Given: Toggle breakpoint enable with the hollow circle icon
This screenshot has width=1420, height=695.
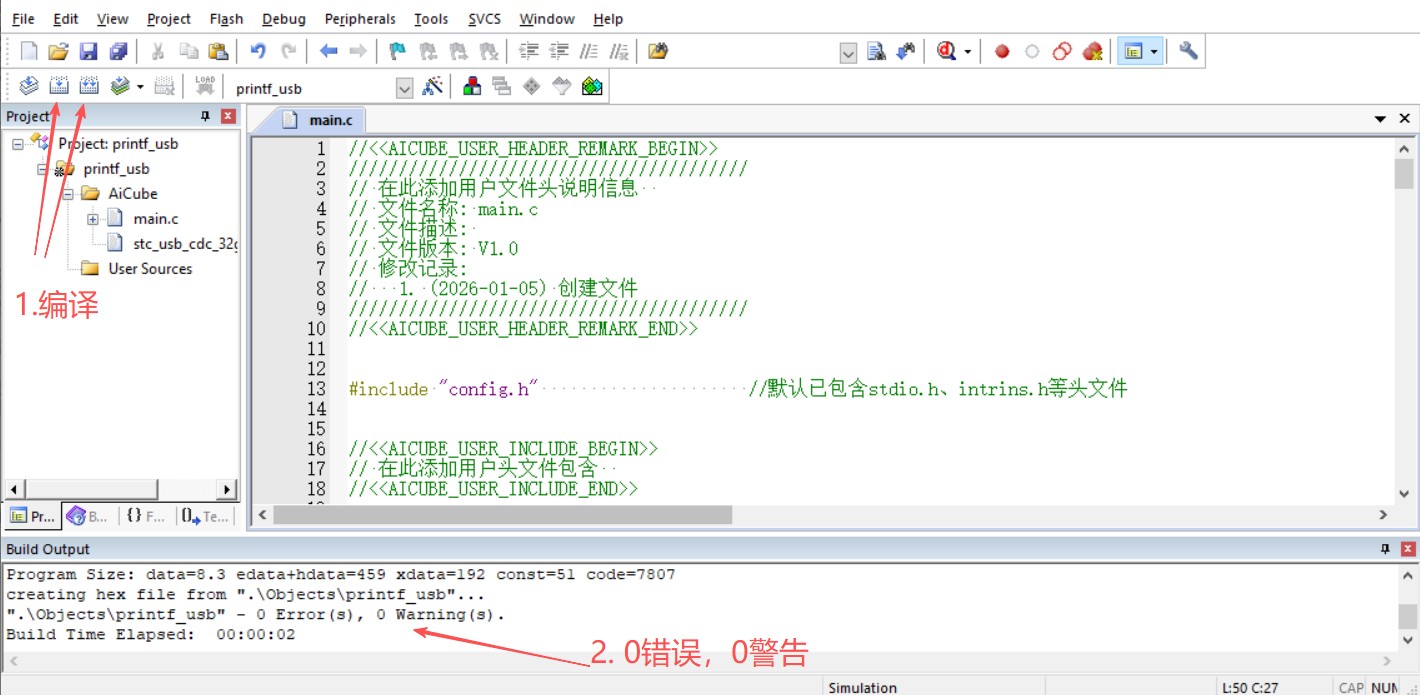Looking at the screenshot, I should [1032, 51].
